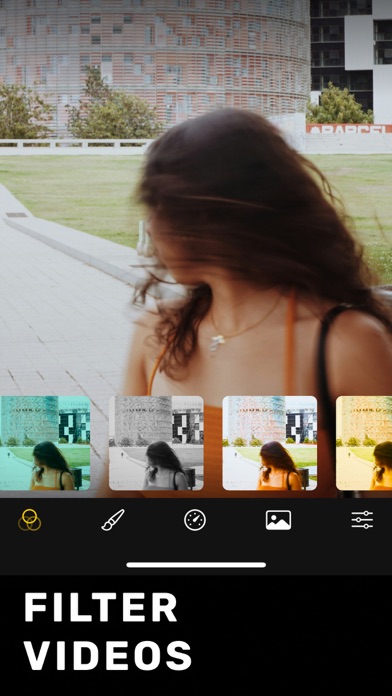
Task: Open the adjustment sliders icon
Action: pos(362,520)
